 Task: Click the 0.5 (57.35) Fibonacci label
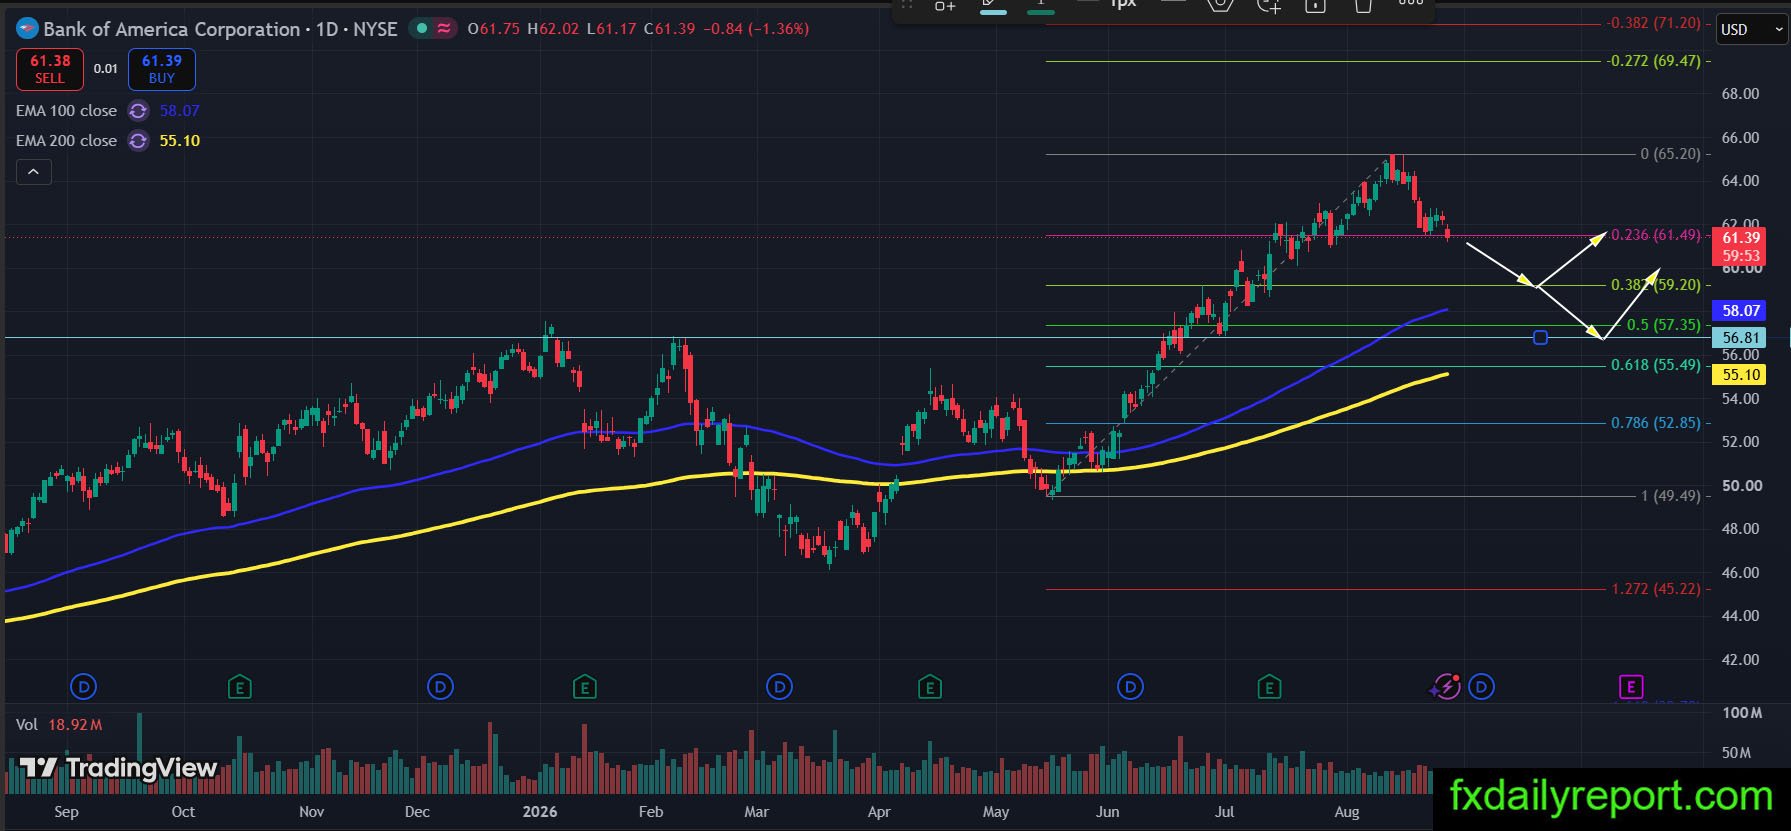coord(1663,325)
